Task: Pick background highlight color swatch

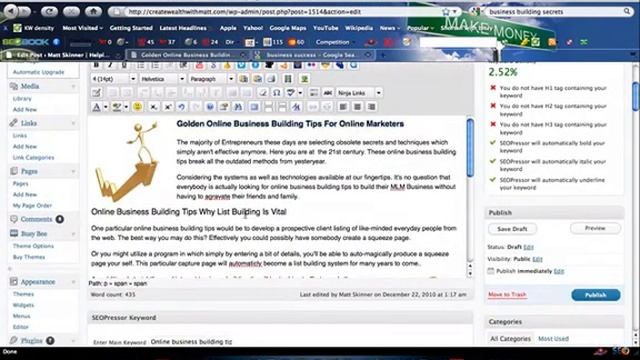Action: 117,107
